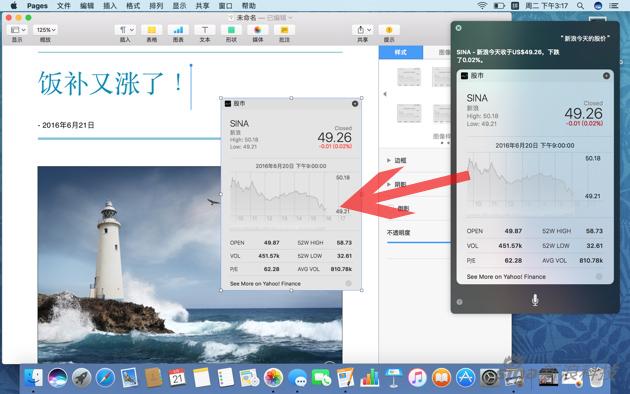Select the lower-left image style thumbnail
The width and height of the screenshot is (630, 394).
(x=409, y=113)
